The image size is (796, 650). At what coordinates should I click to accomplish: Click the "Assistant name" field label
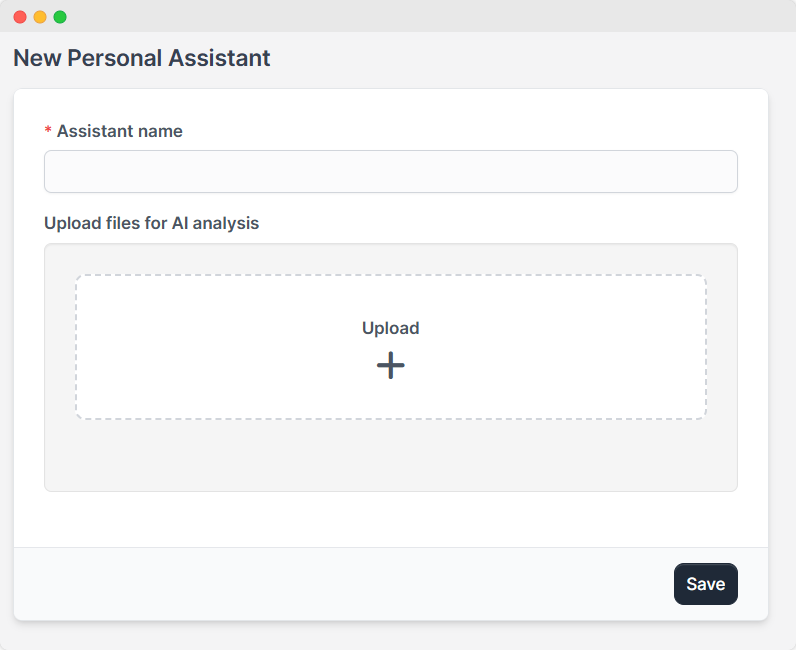(119, 131)
